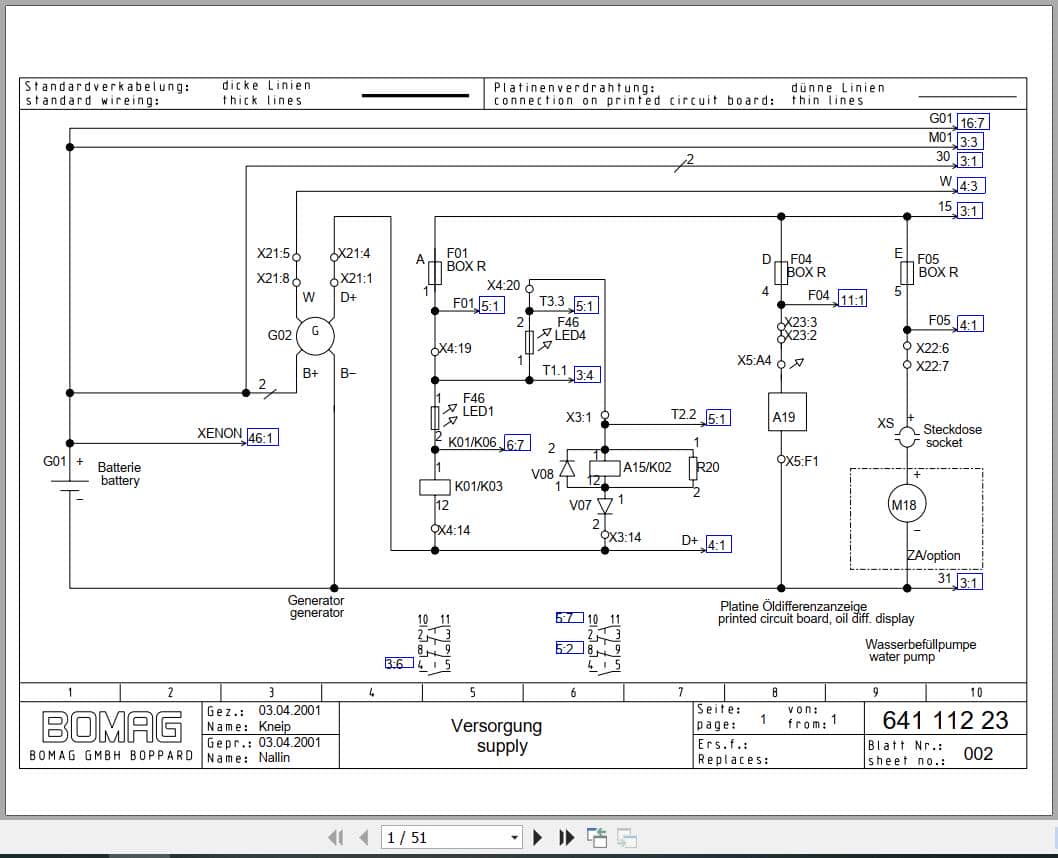Click the X5:F1 terminal label
Image resolution: width=1058 pixels, height=858 pixels.
coord(802,461)
